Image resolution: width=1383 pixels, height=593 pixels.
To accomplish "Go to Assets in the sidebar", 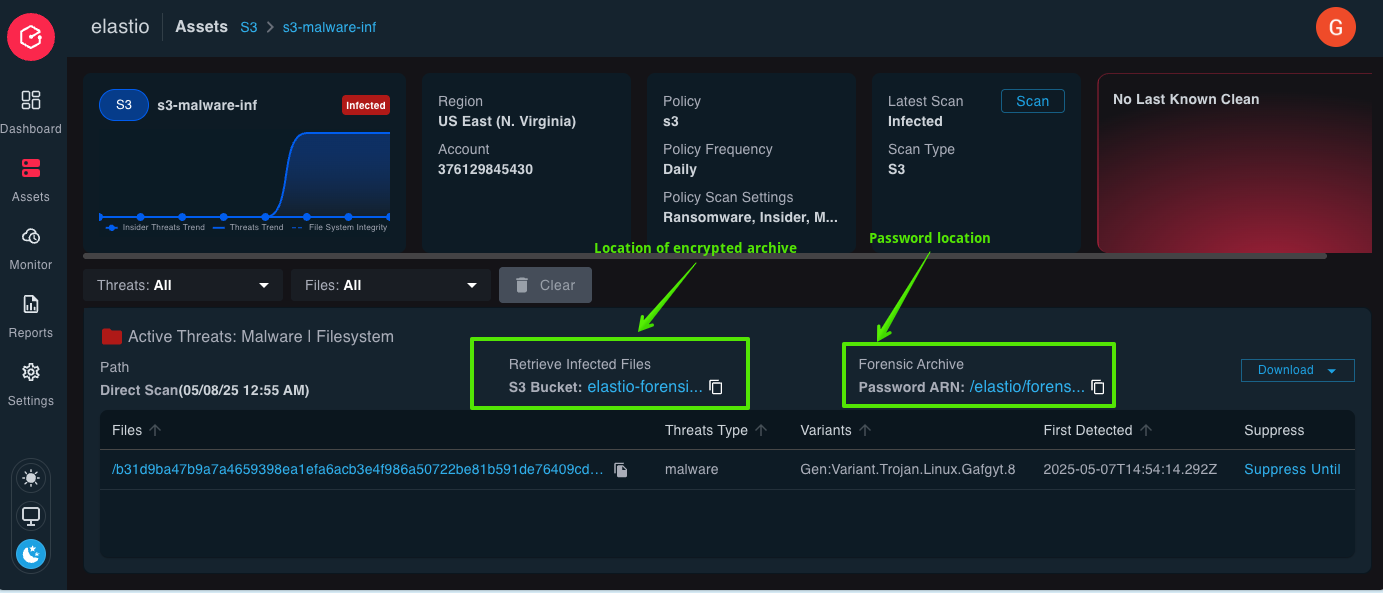I will tap(31, 179).
